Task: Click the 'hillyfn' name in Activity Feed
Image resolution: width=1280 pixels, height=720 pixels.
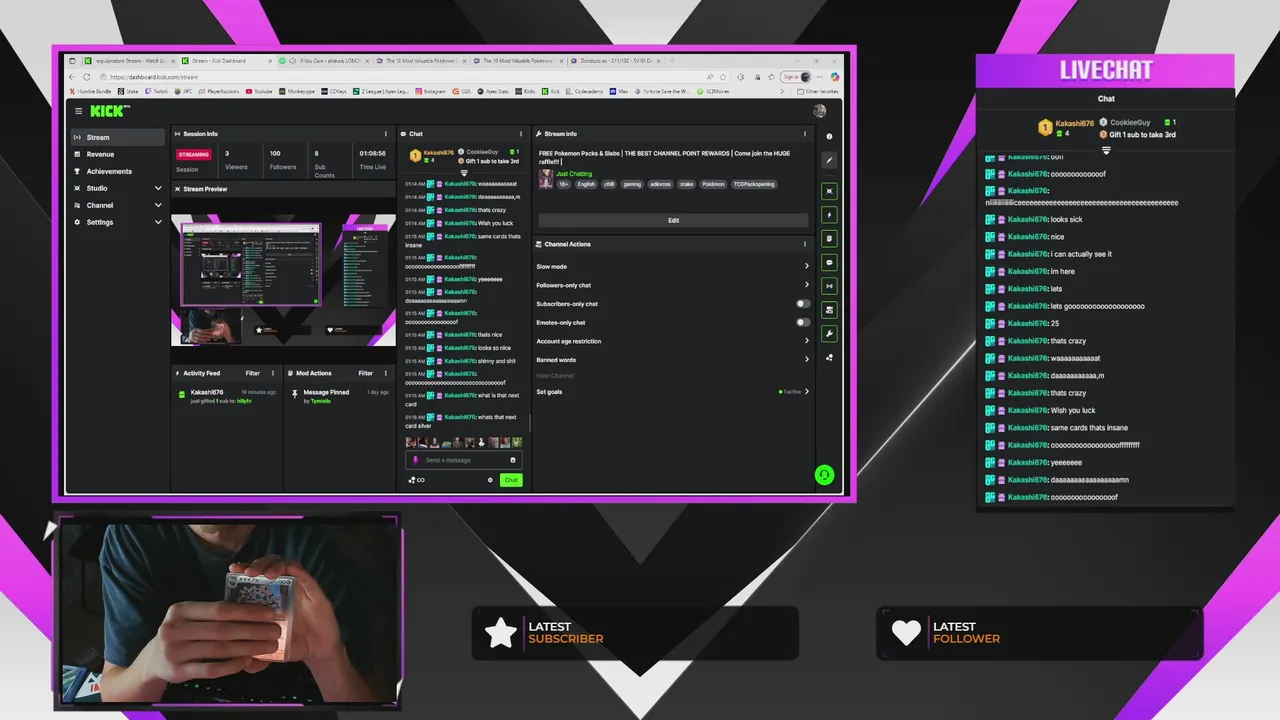Action: (244, 401)
